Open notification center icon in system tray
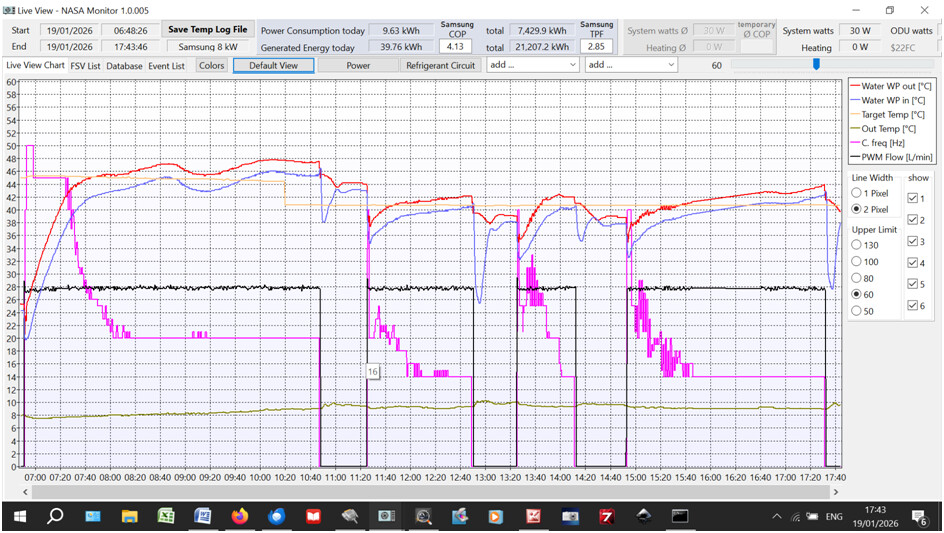The height and width of the screenshot is (533, 944). [x=922, y=517]
